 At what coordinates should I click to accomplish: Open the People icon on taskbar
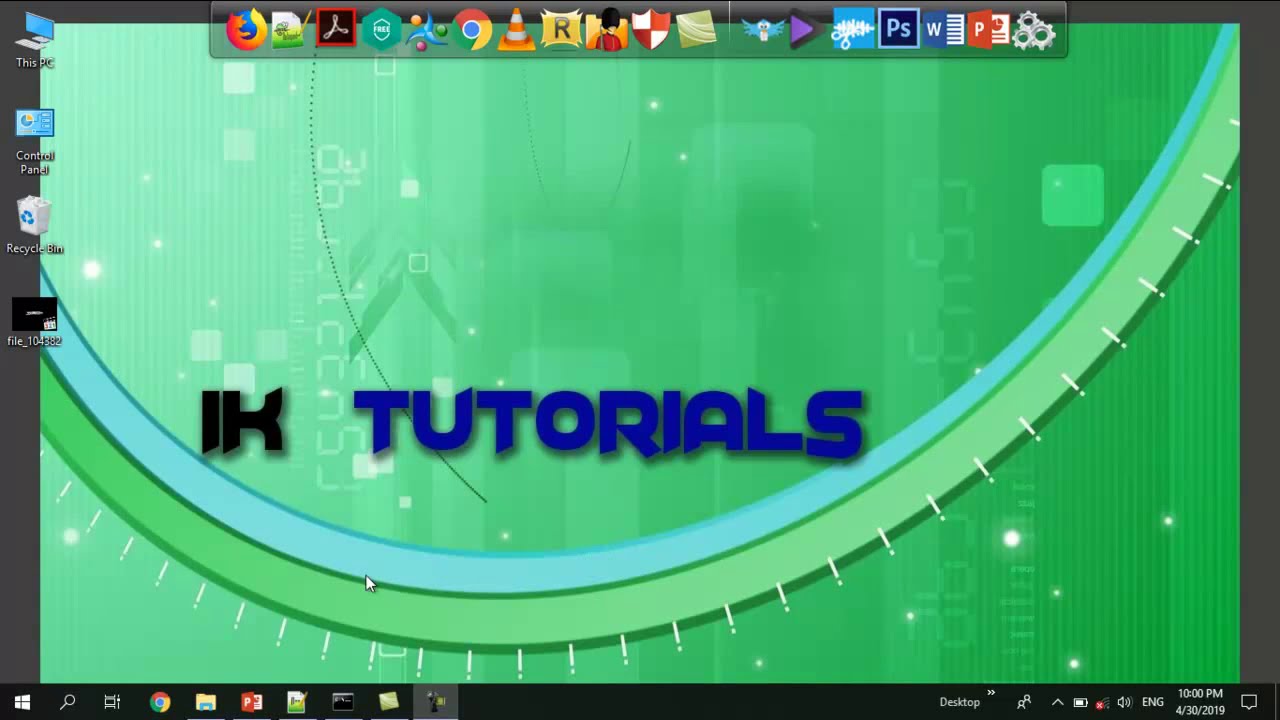tap(1024, 702)
